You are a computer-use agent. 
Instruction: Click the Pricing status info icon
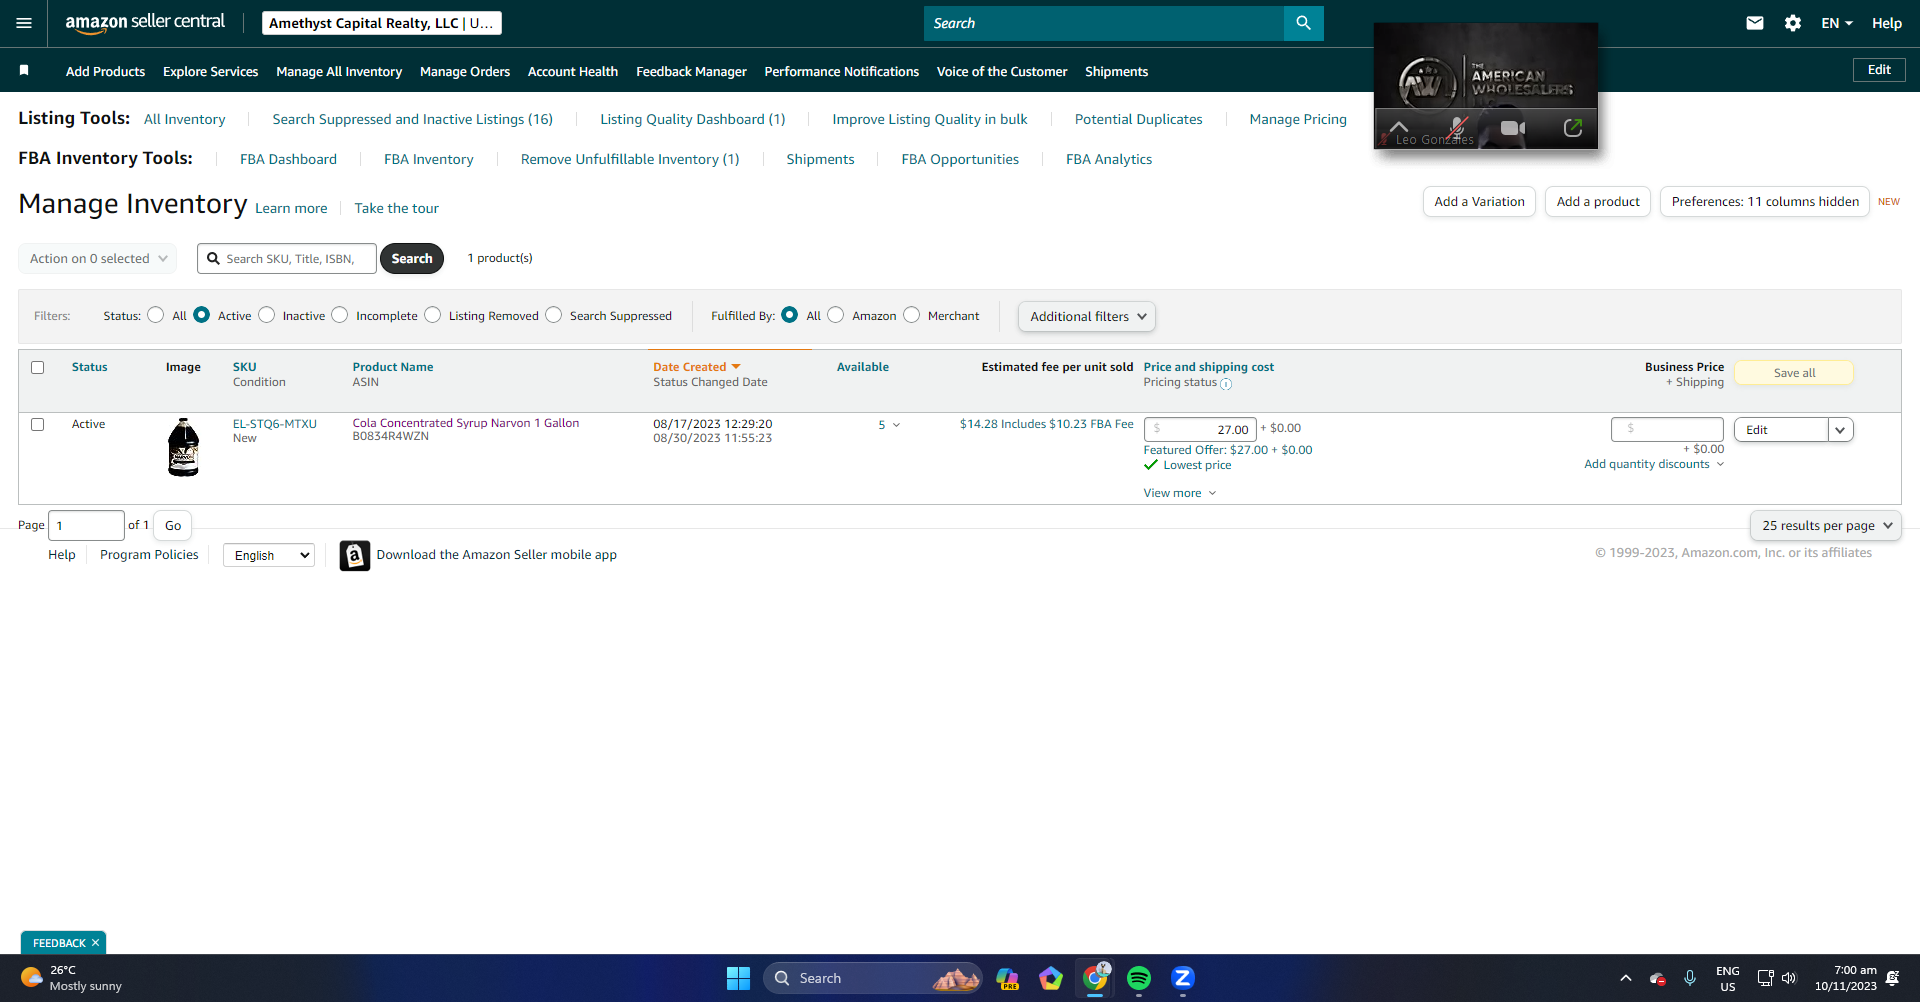tap(1226, 384)
